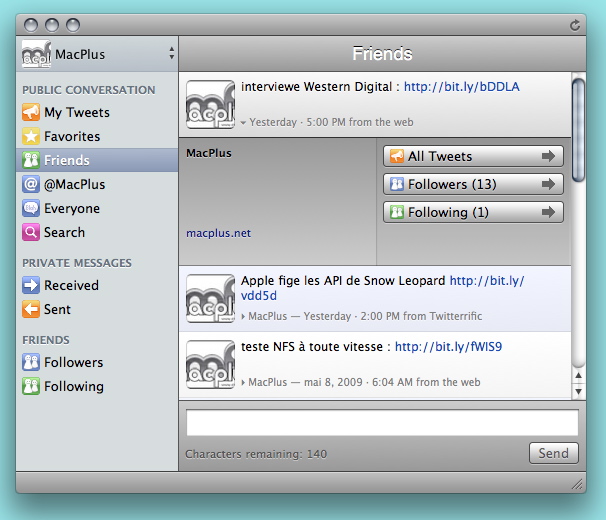Open My Tweets in the sidebar
The height and width of the screenshot is (520, 606).
[97, 113]
